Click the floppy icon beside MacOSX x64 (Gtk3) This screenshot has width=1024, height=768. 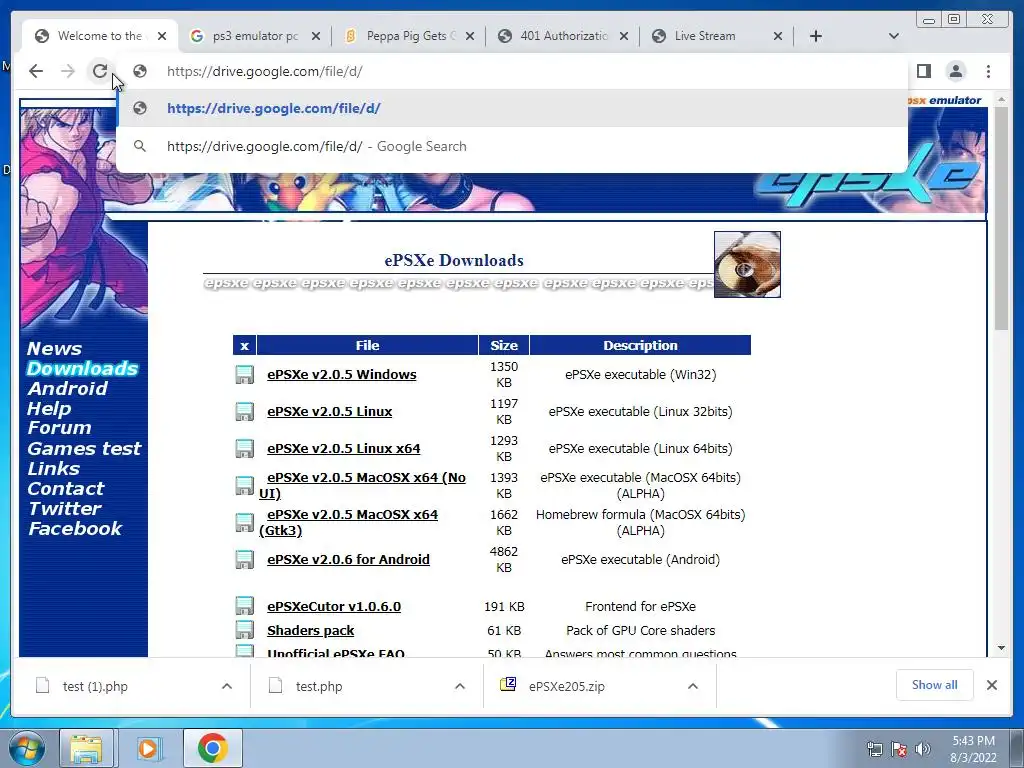click(x=244, y=522)
